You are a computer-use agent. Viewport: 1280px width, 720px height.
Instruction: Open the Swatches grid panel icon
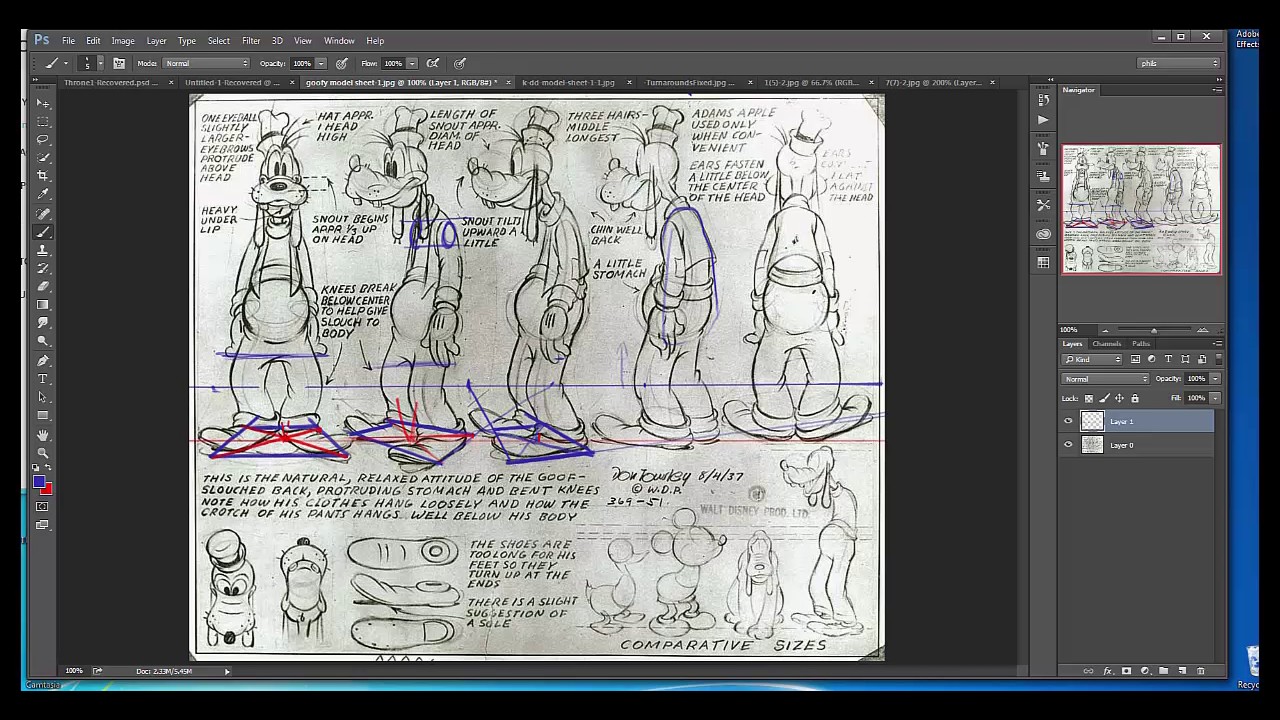pyautogui.click(x=1043, y=262)
